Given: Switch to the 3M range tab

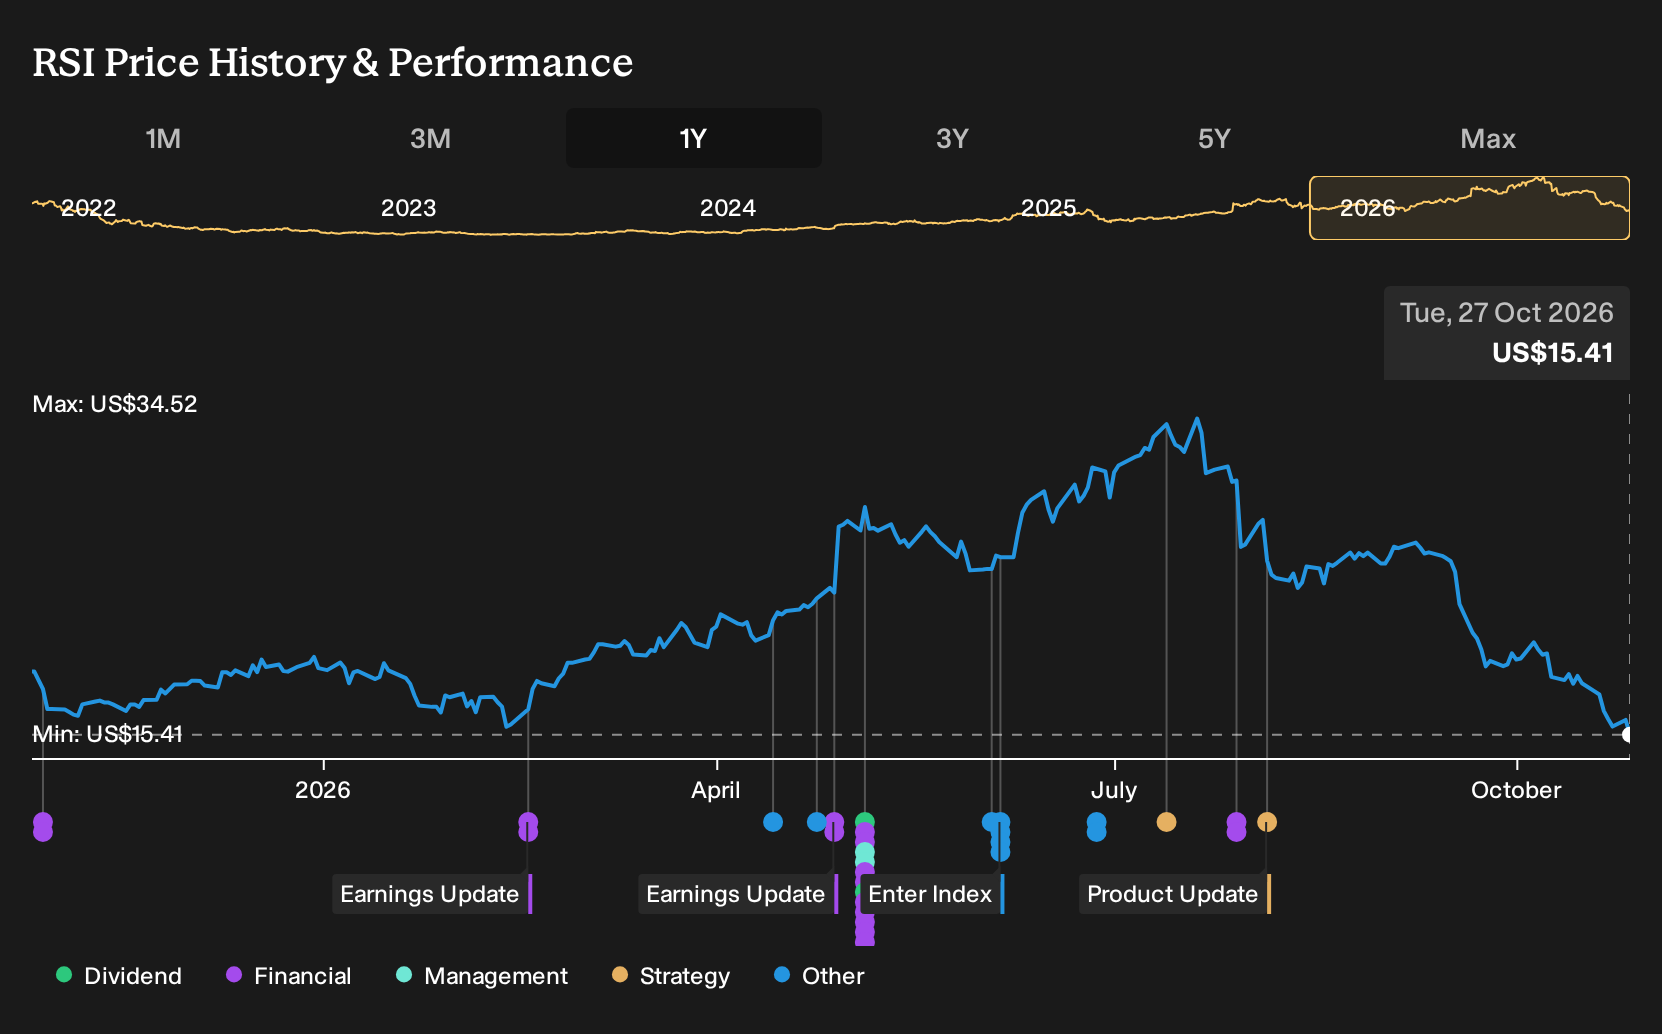Looking at the screenshot, I should pos(430,138).
